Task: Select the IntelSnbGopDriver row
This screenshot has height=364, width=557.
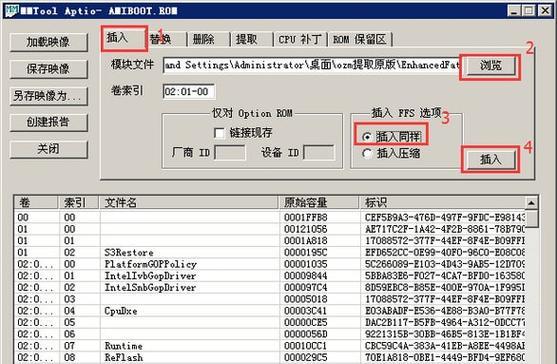Action: 270,288
